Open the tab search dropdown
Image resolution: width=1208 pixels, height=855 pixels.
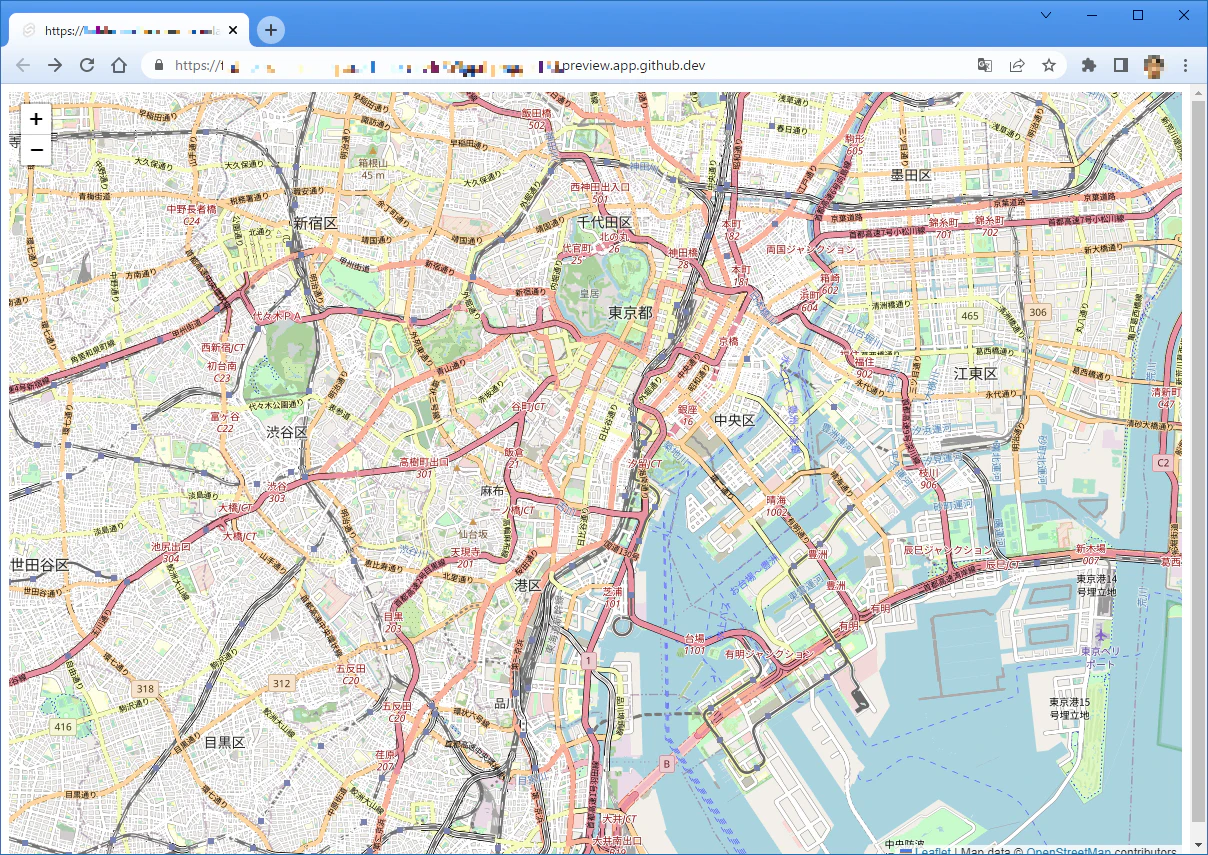(1046, 15)
